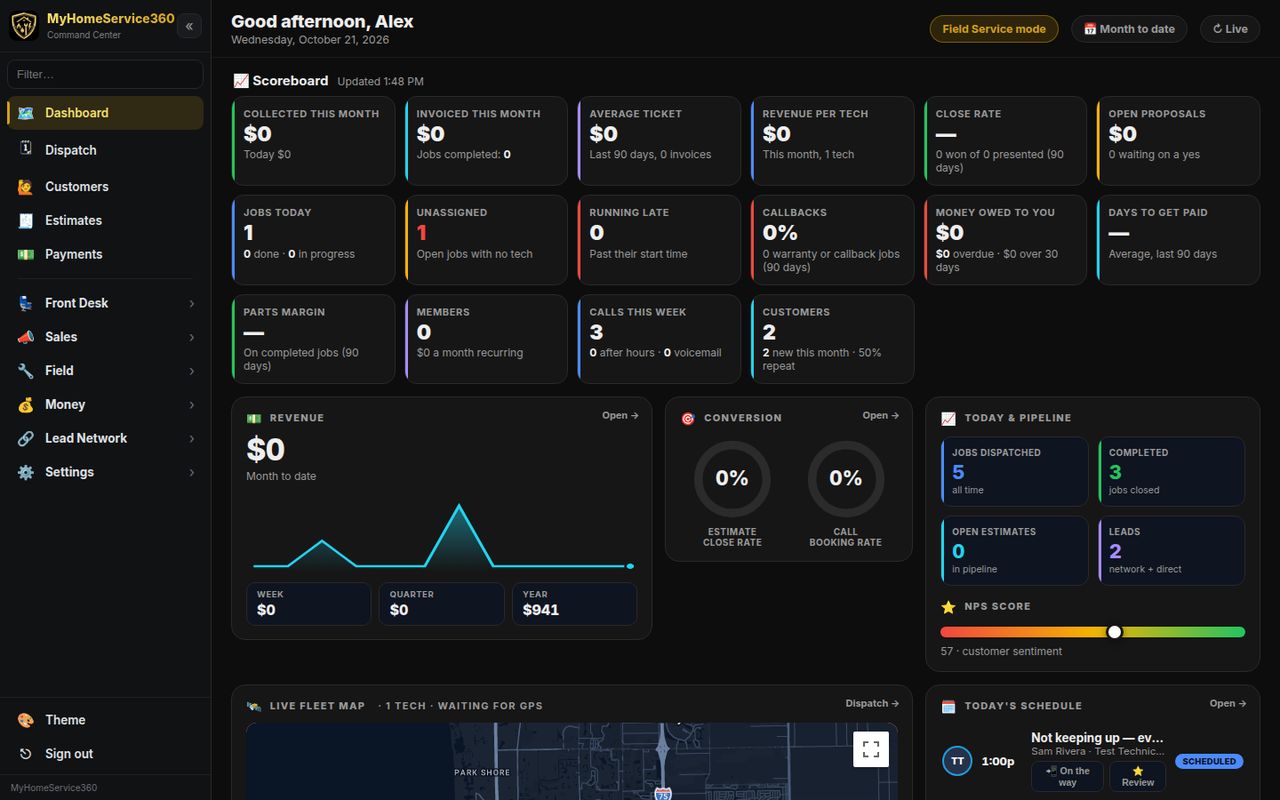
Task: Expand the Front Desk menu chevron
Action: (192, 304)
